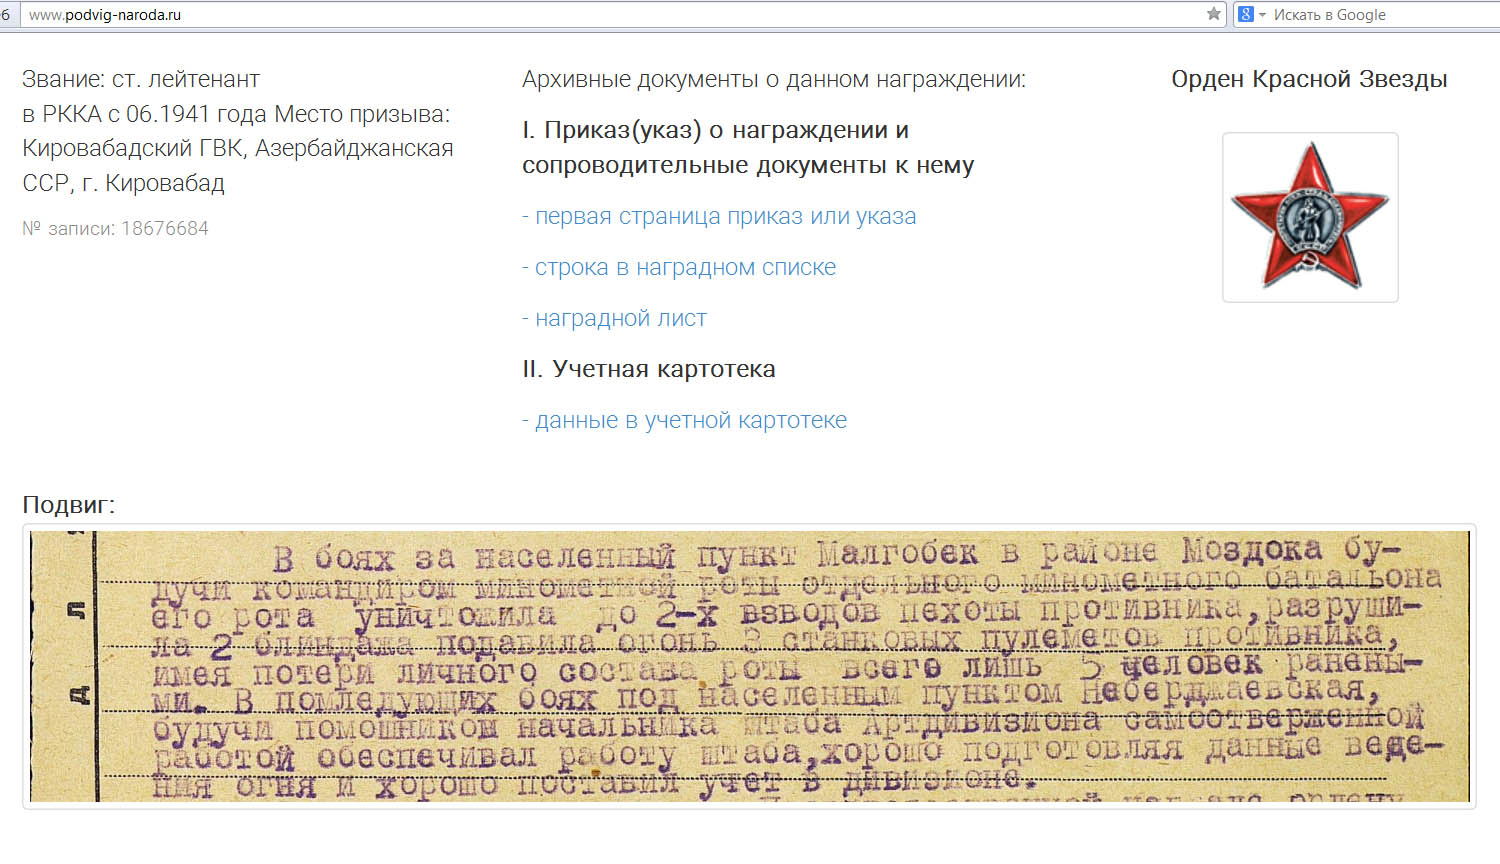The width and height of the screenshot is (1500, 864).
Task: Click the blue Google search engine icon
Action: point(1246,14)
